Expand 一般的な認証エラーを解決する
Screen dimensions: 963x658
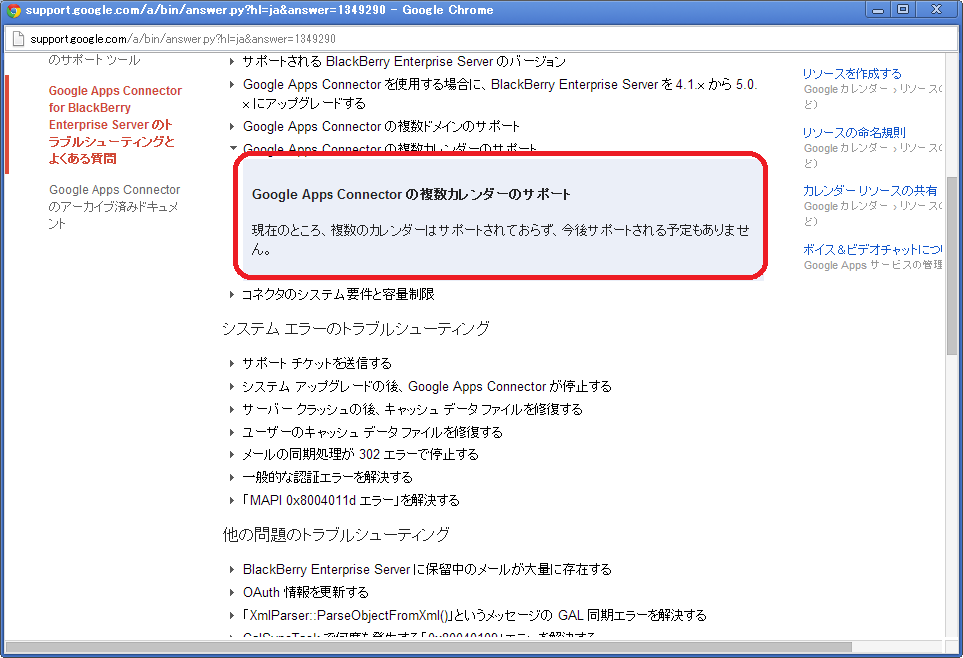pos(327,477)
